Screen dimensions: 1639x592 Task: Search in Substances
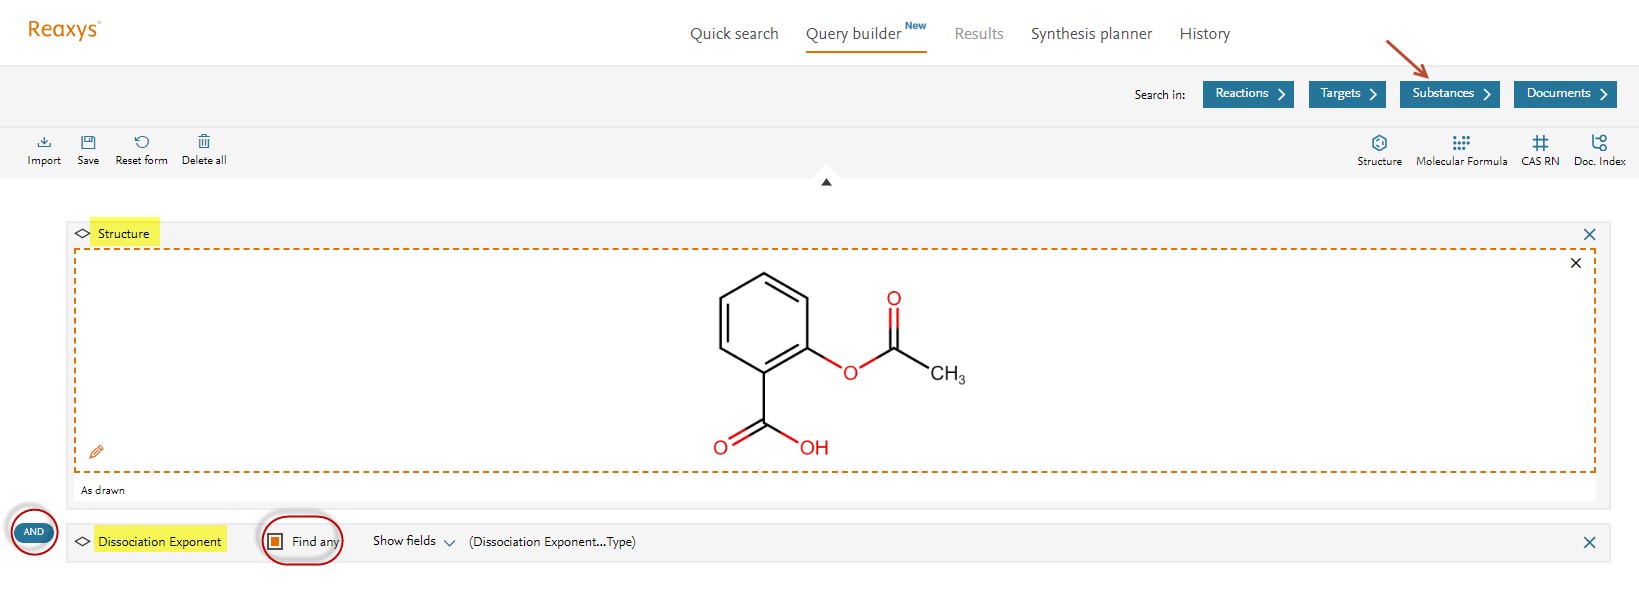(1449, 94)
